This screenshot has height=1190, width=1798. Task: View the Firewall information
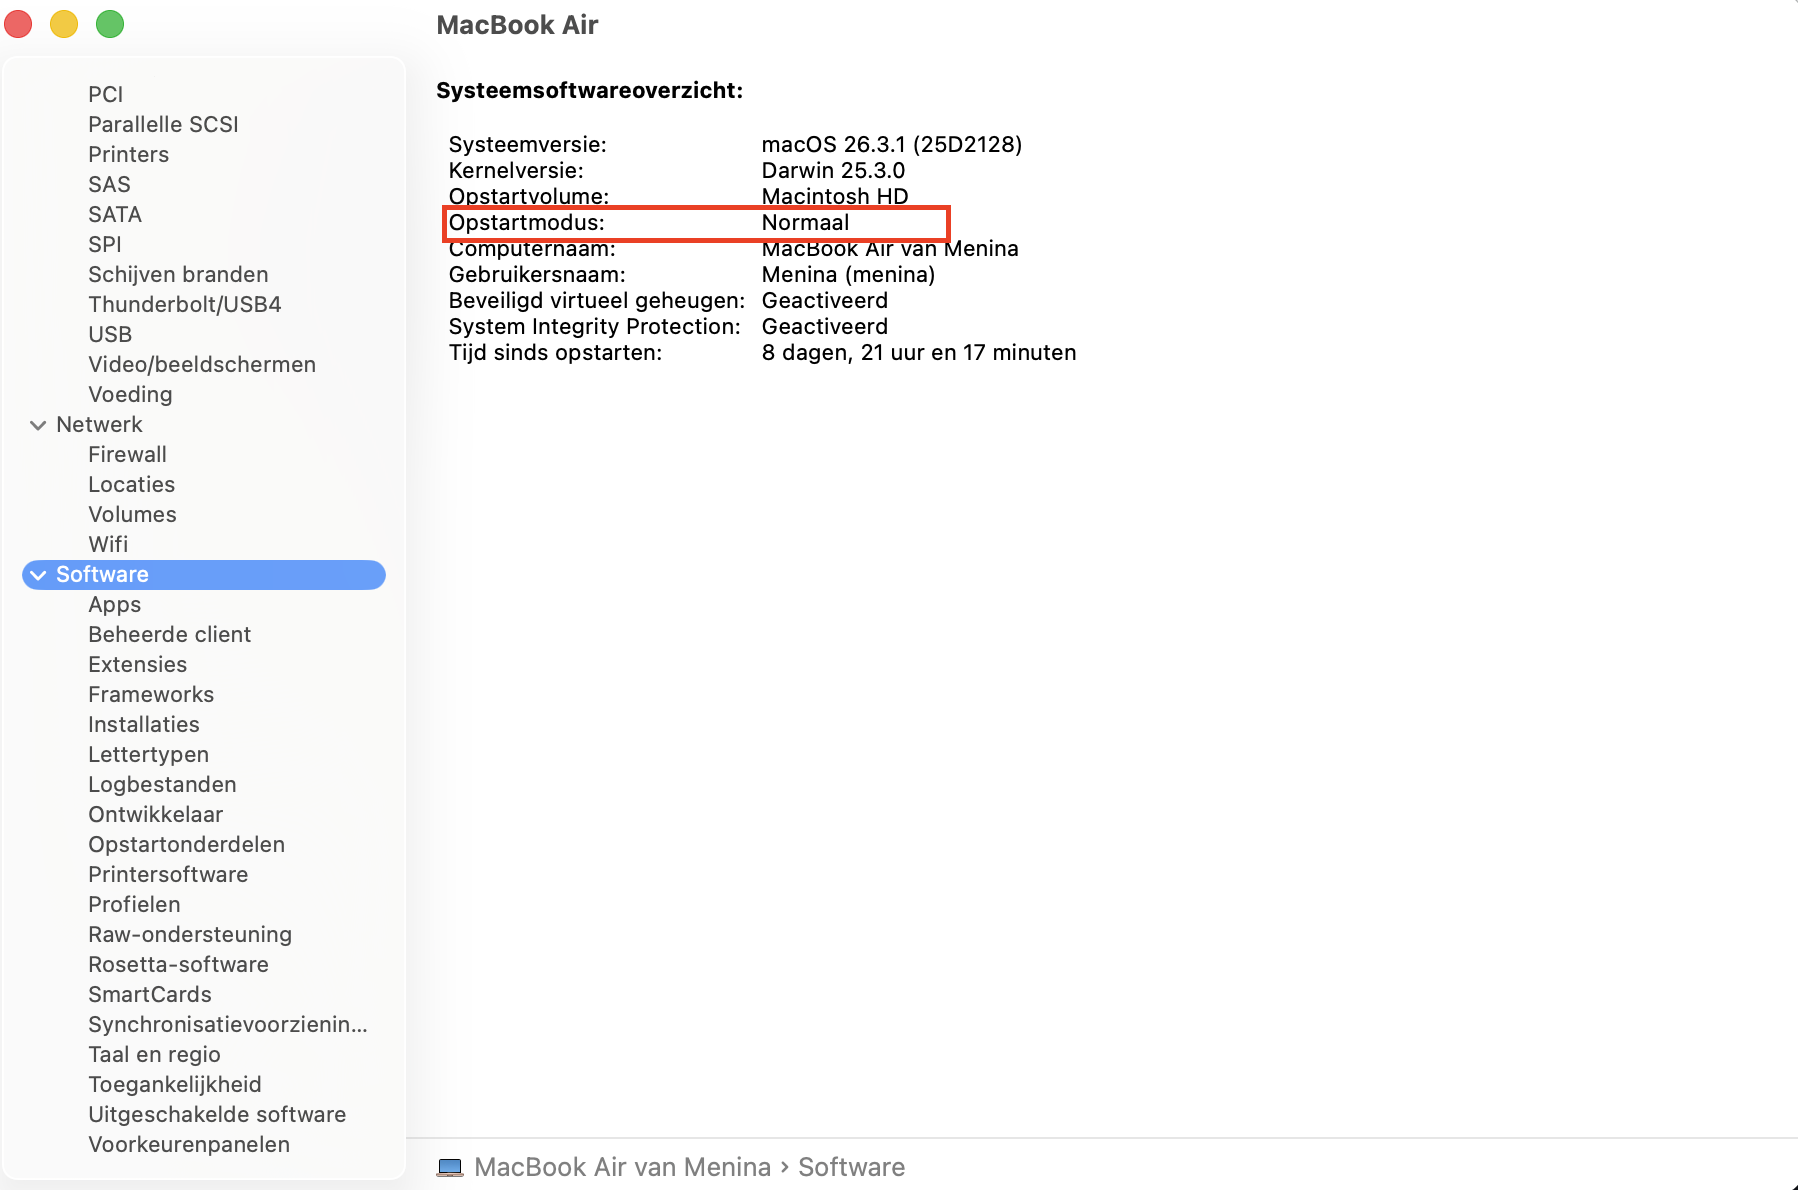pyautogui.click(x=127, y=454)
